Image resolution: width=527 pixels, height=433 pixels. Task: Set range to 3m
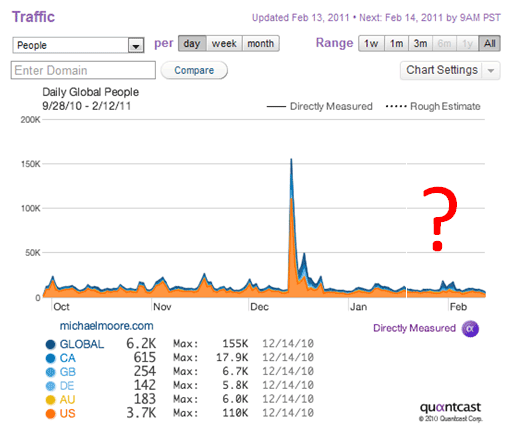(420, 43)
